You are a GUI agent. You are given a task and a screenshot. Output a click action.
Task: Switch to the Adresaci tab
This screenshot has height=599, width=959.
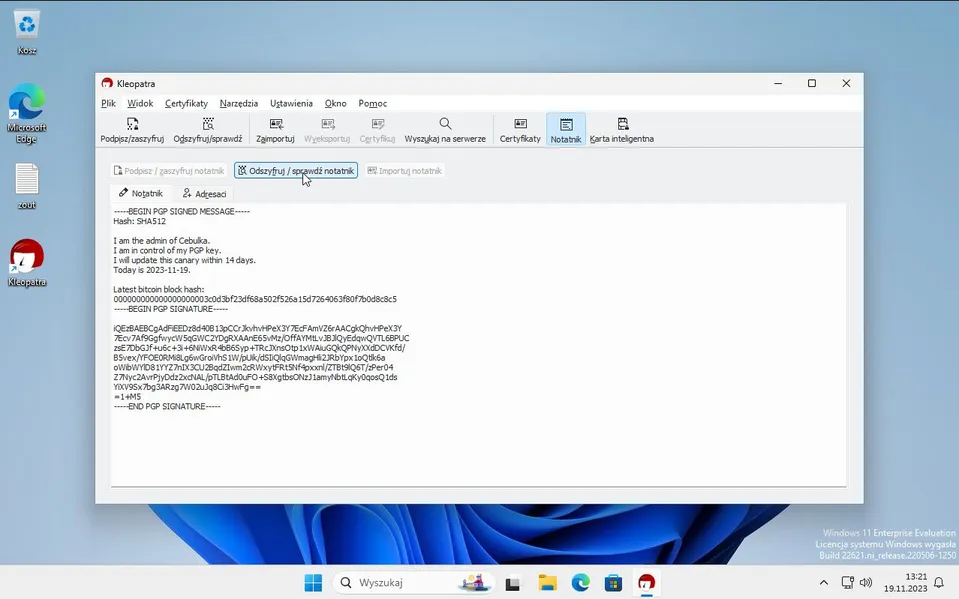204,194
